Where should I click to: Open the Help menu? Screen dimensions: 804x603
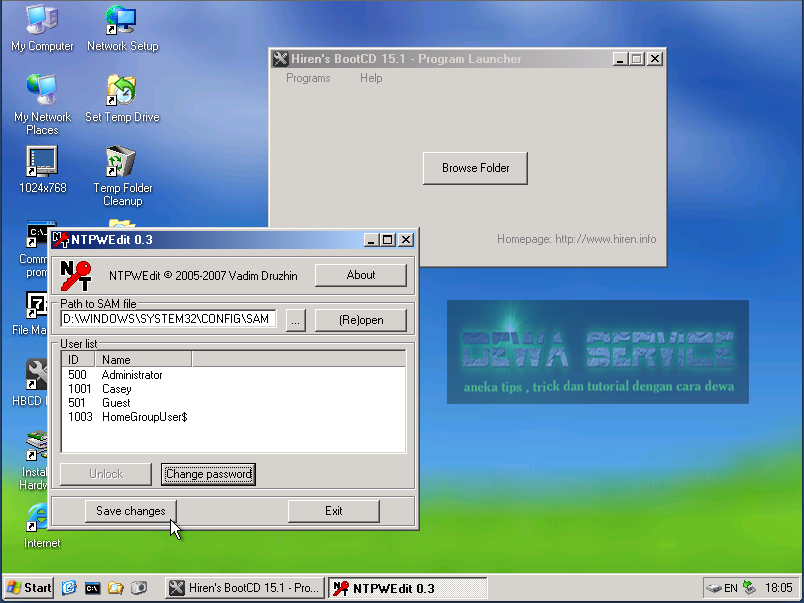click(371, 78)
